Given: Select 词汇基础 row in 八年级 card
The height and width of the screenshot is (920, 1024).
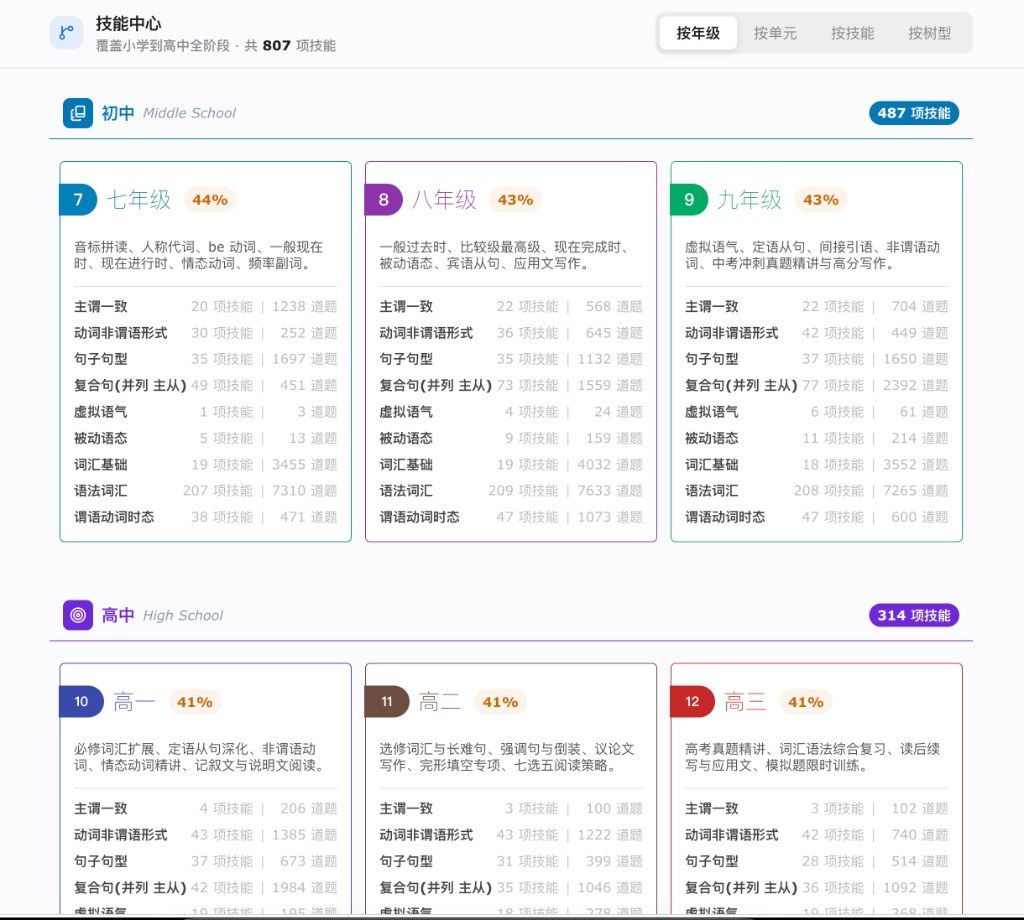Looking at the screenshot, I should [511, 464].
